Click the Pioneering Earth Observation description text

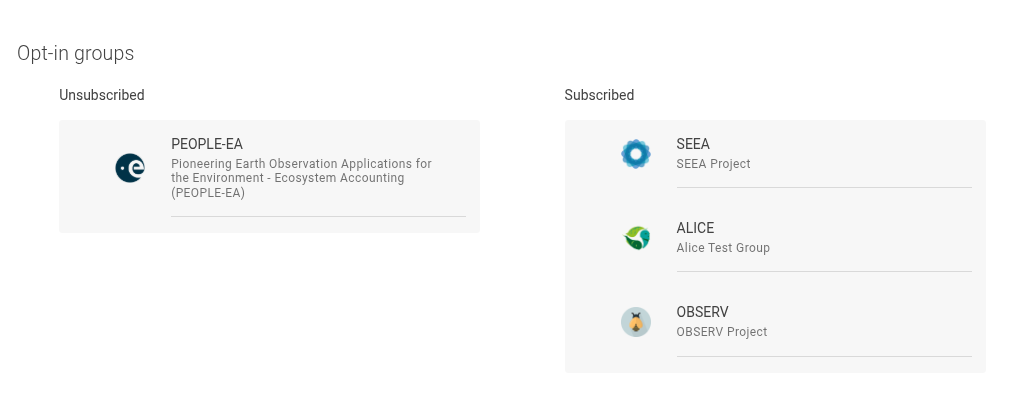[301, 178]
